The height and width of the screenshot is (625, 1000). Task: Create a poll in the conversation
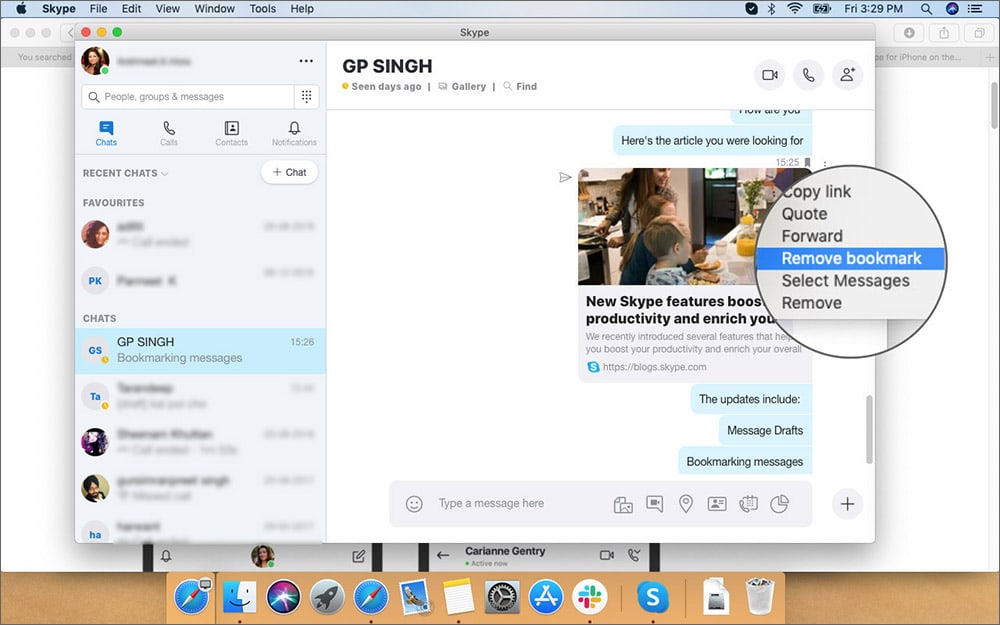tap(779, 504)
